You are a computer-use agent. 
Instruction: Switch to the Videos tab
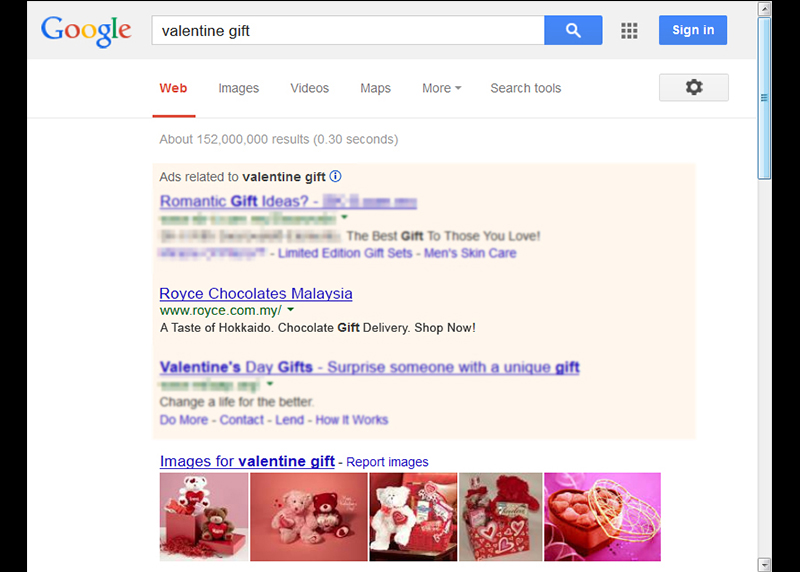coord(309,88)
